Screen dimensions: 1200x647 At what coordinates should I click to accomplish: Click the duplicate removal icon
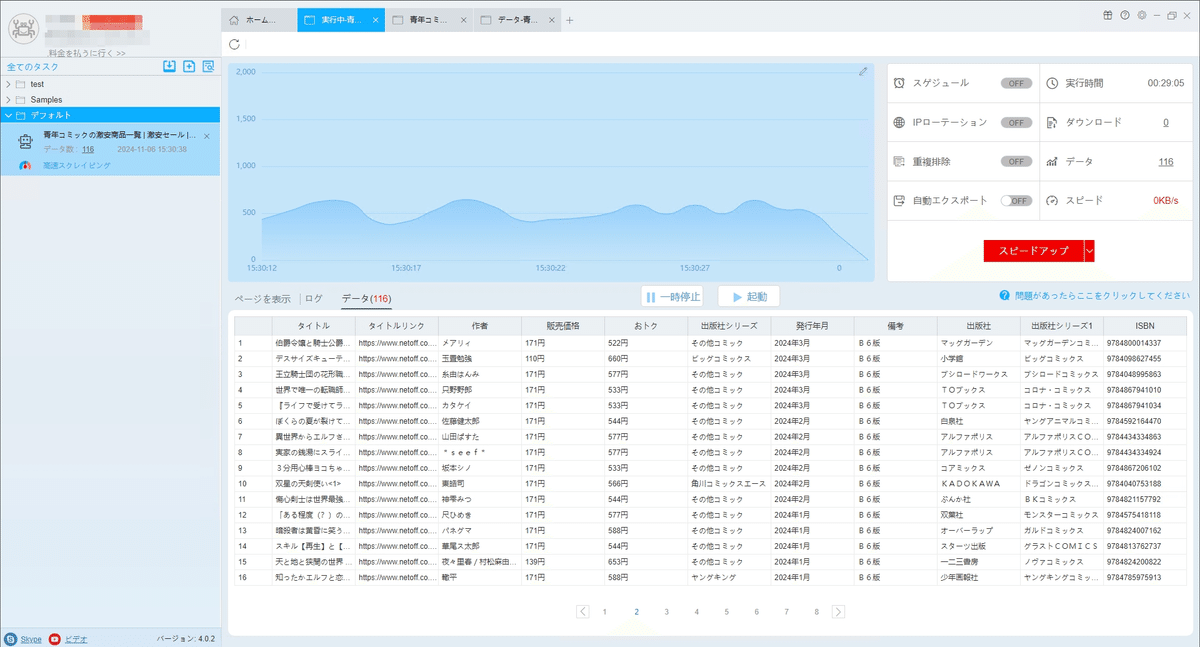coord(900,161)
